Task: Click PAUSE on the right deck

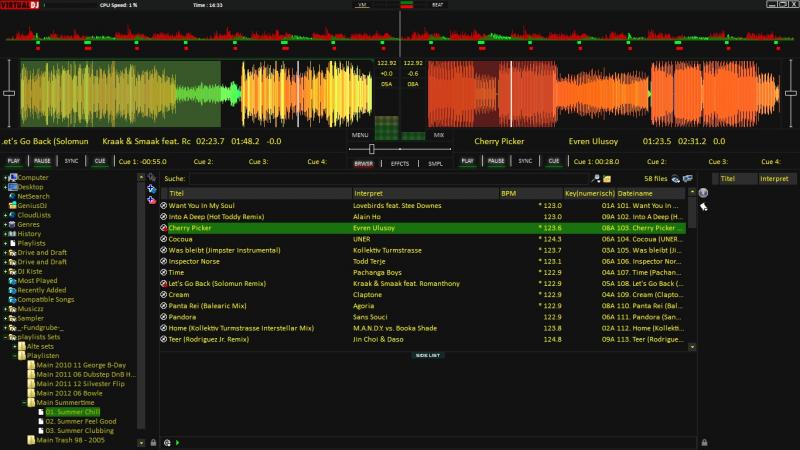Action: [496, 161]
